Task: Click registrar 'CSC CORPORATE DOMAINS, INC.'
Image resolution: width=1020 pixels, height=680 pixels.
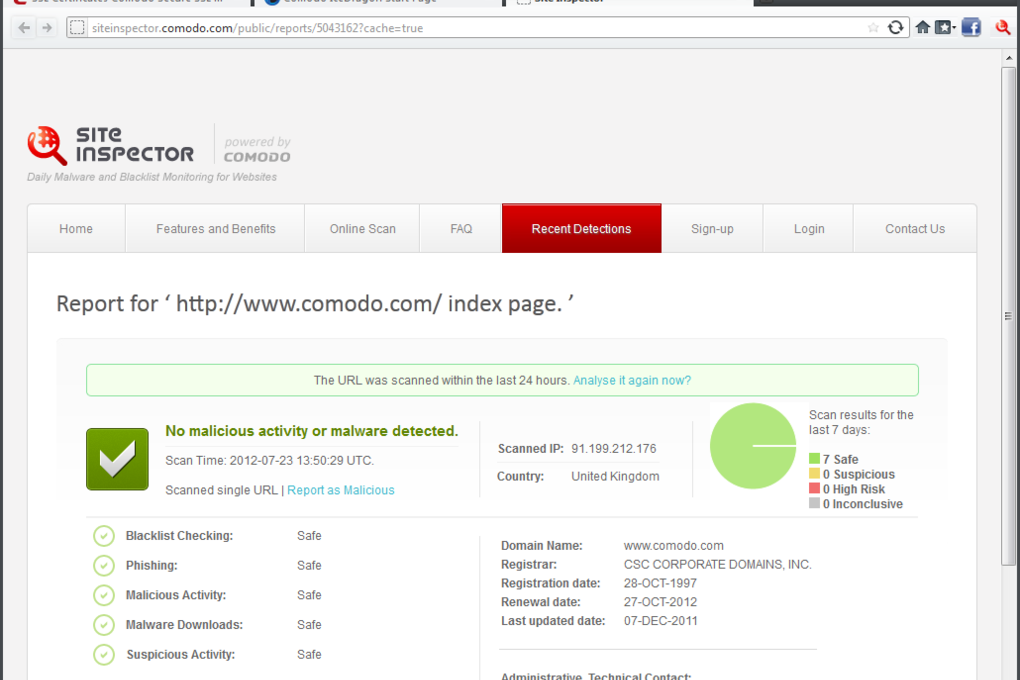Action: point(718,564)
